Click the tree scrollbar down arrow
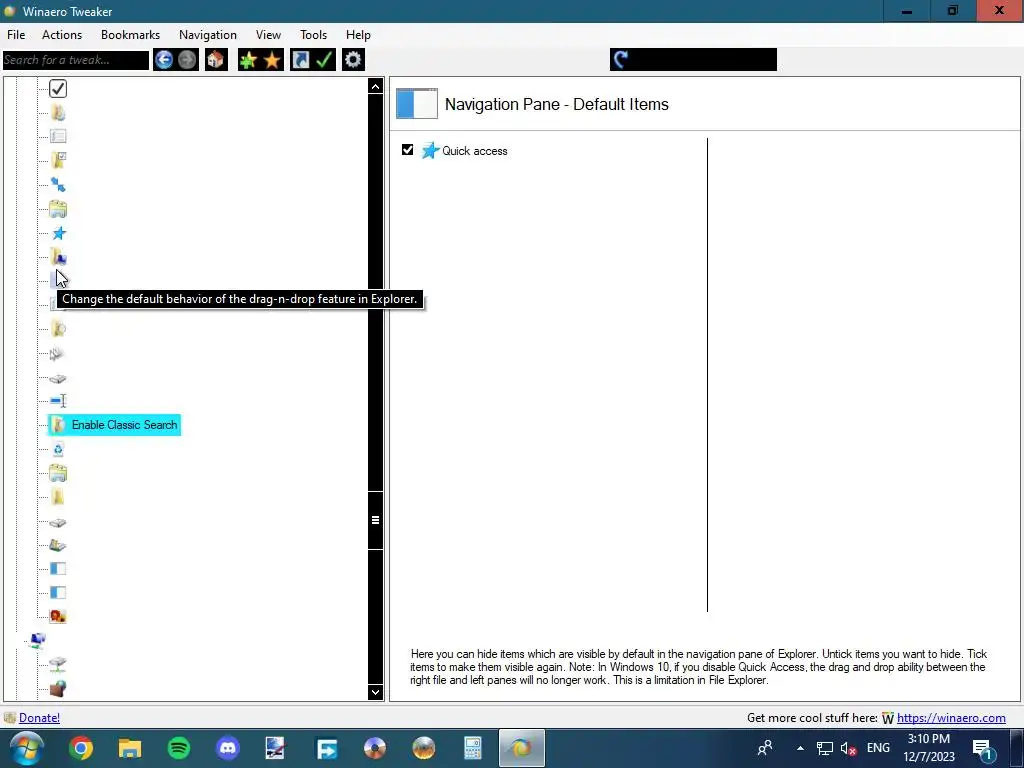The image size is (1024, 768). (376, 692)
